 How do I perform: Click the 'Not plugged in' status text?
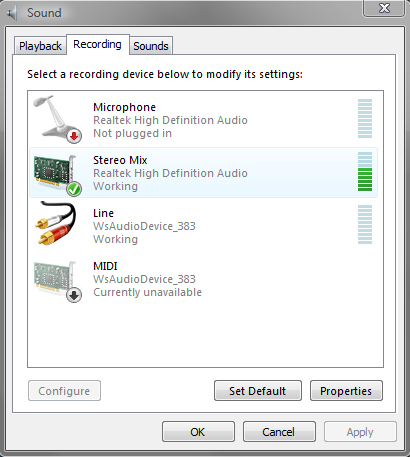(132, 134)
